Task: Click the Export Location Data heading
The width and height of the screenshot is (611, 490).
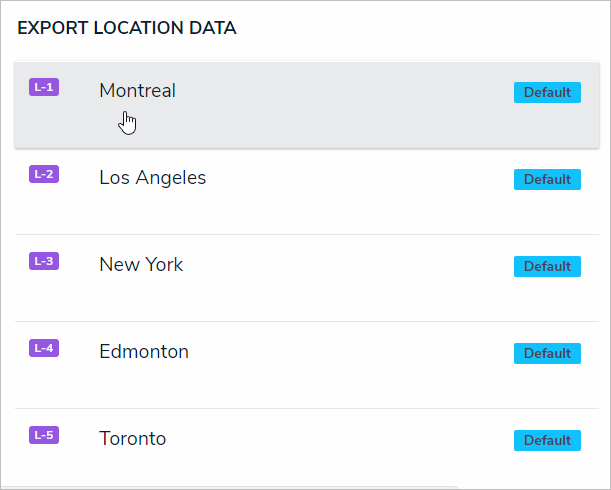Action: pyautogui.click(x=127, y=29)
